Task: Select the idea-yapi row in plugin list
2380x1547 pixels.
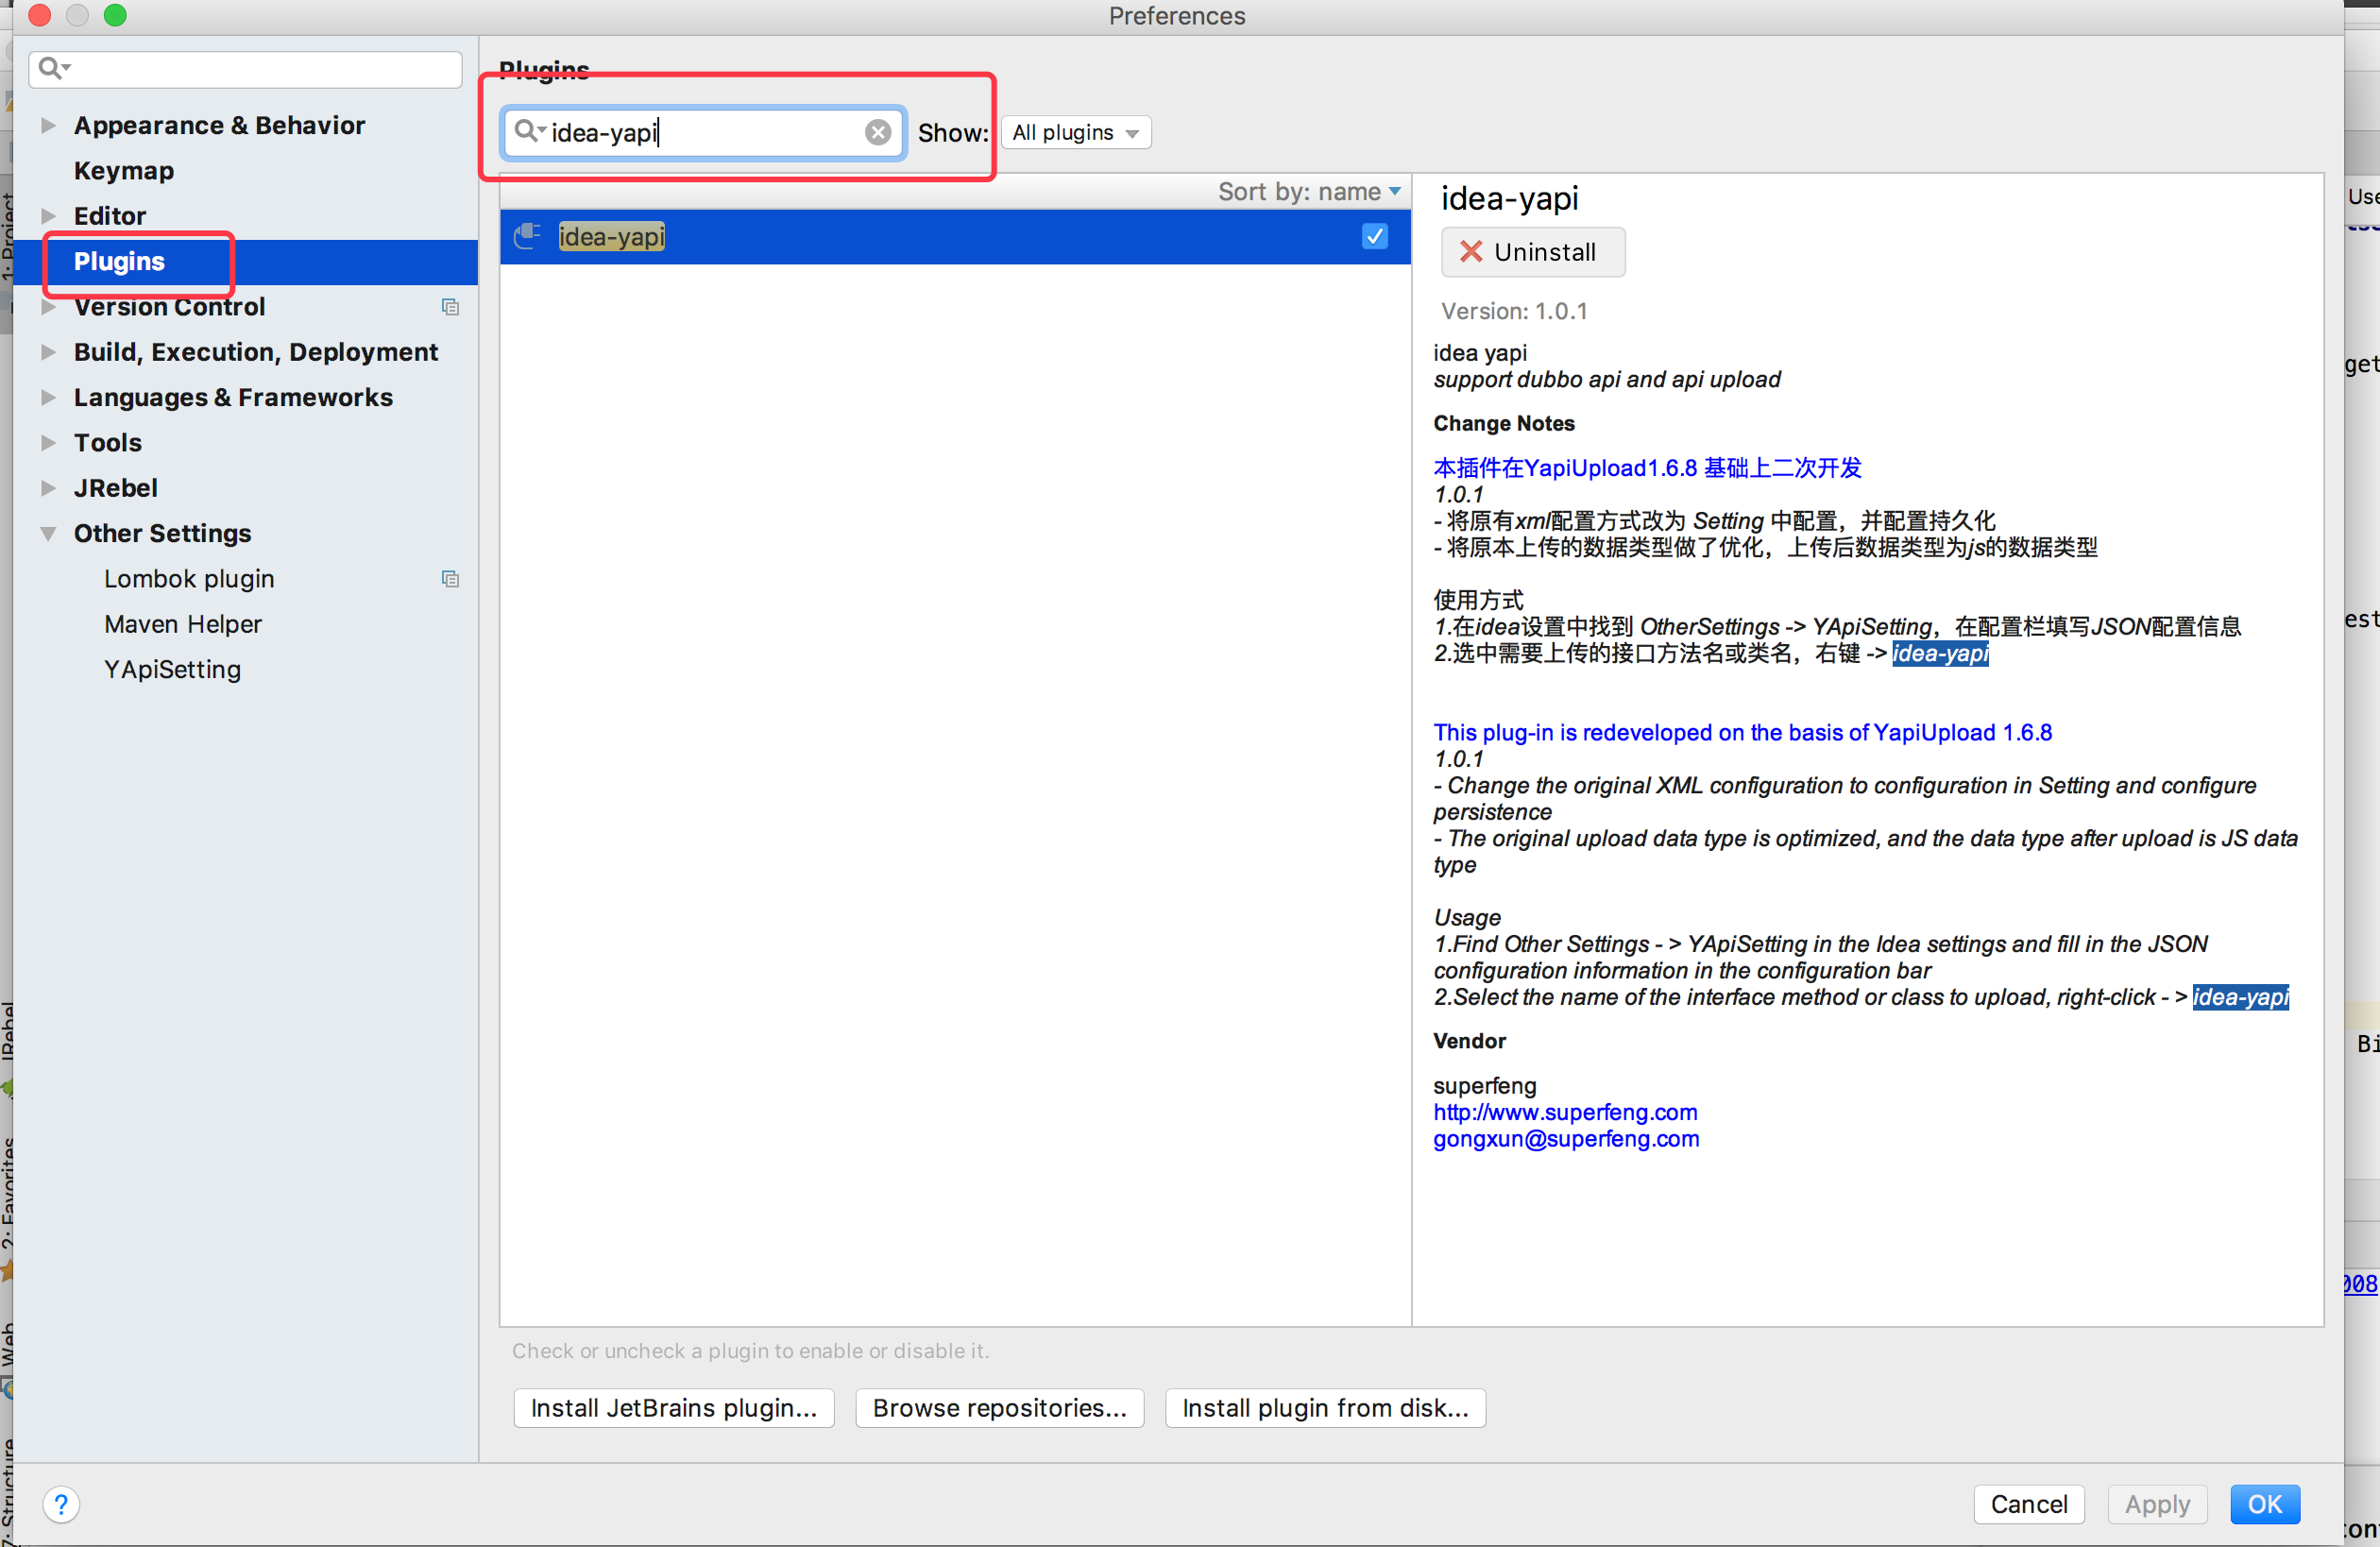Action: [x=955, y=237]
